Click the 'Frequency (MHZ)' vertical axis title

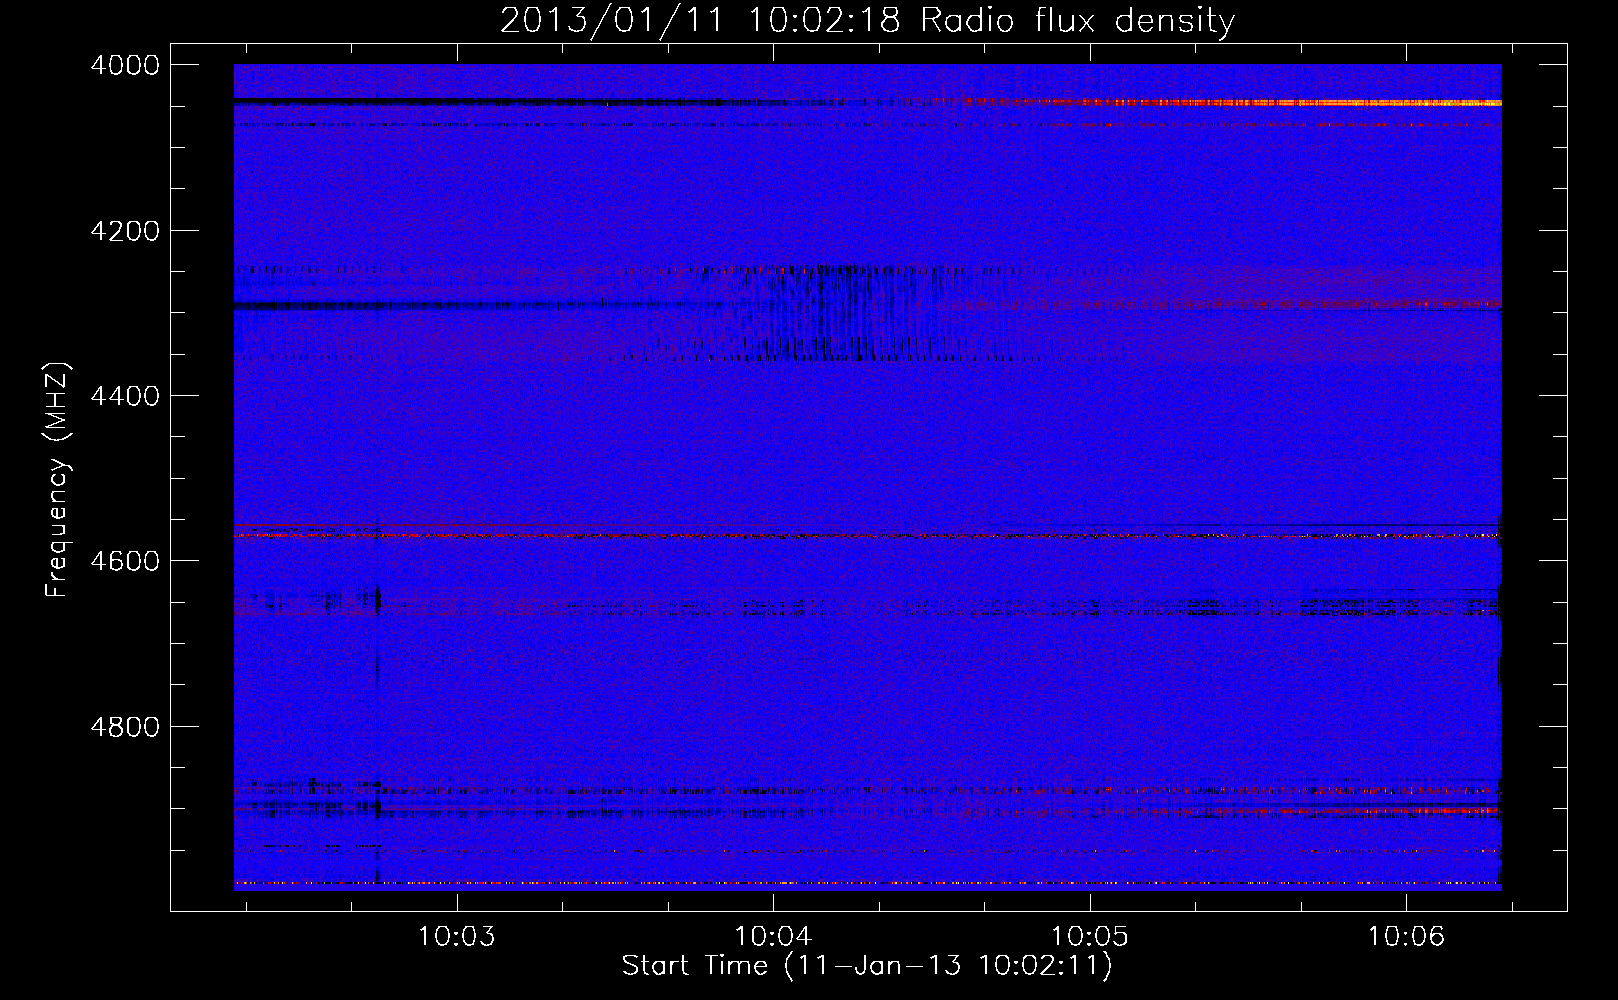coord(58,480)
